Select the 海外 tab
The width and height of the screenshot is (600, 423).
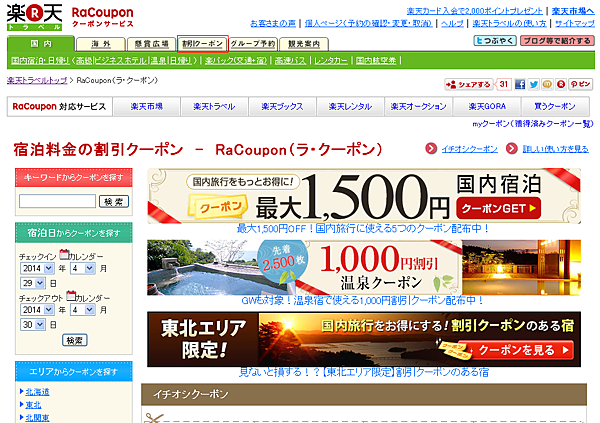pos(101,44)
